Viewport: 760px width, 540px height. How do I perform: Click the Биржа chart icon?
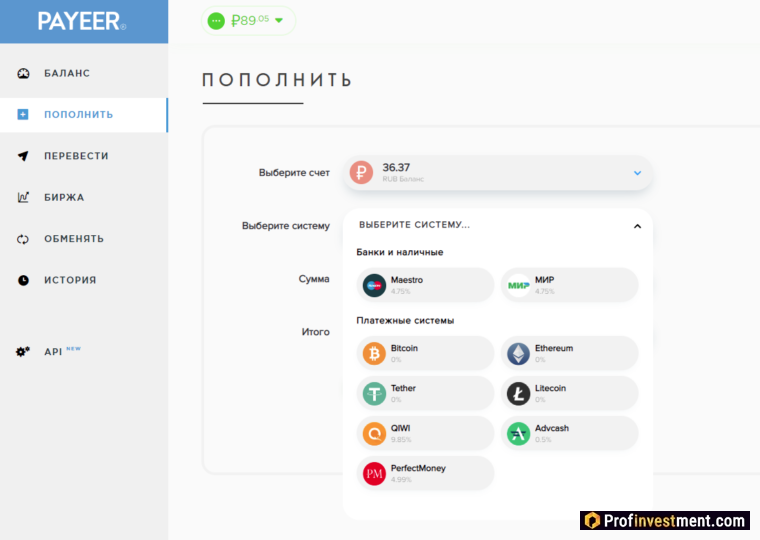pyautogui.click(x=23, y=197)
